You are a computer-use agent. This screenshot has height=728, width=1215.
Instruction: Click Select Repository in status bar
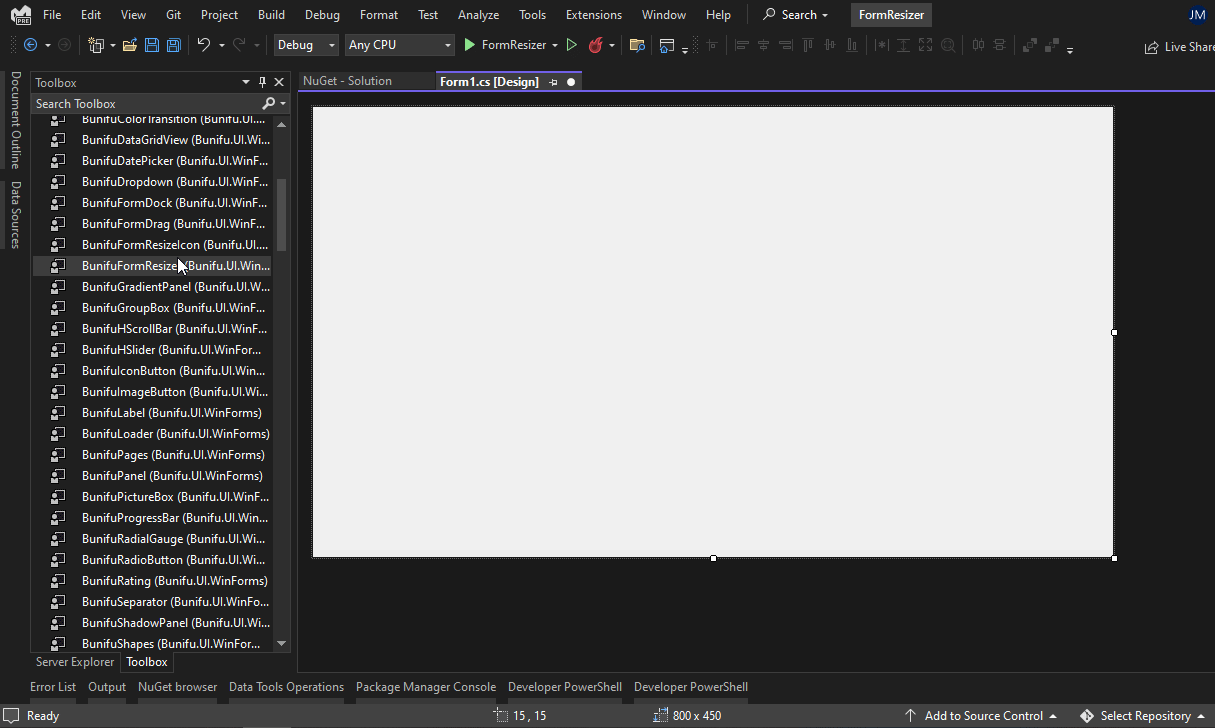click(x=1143, y=716)
